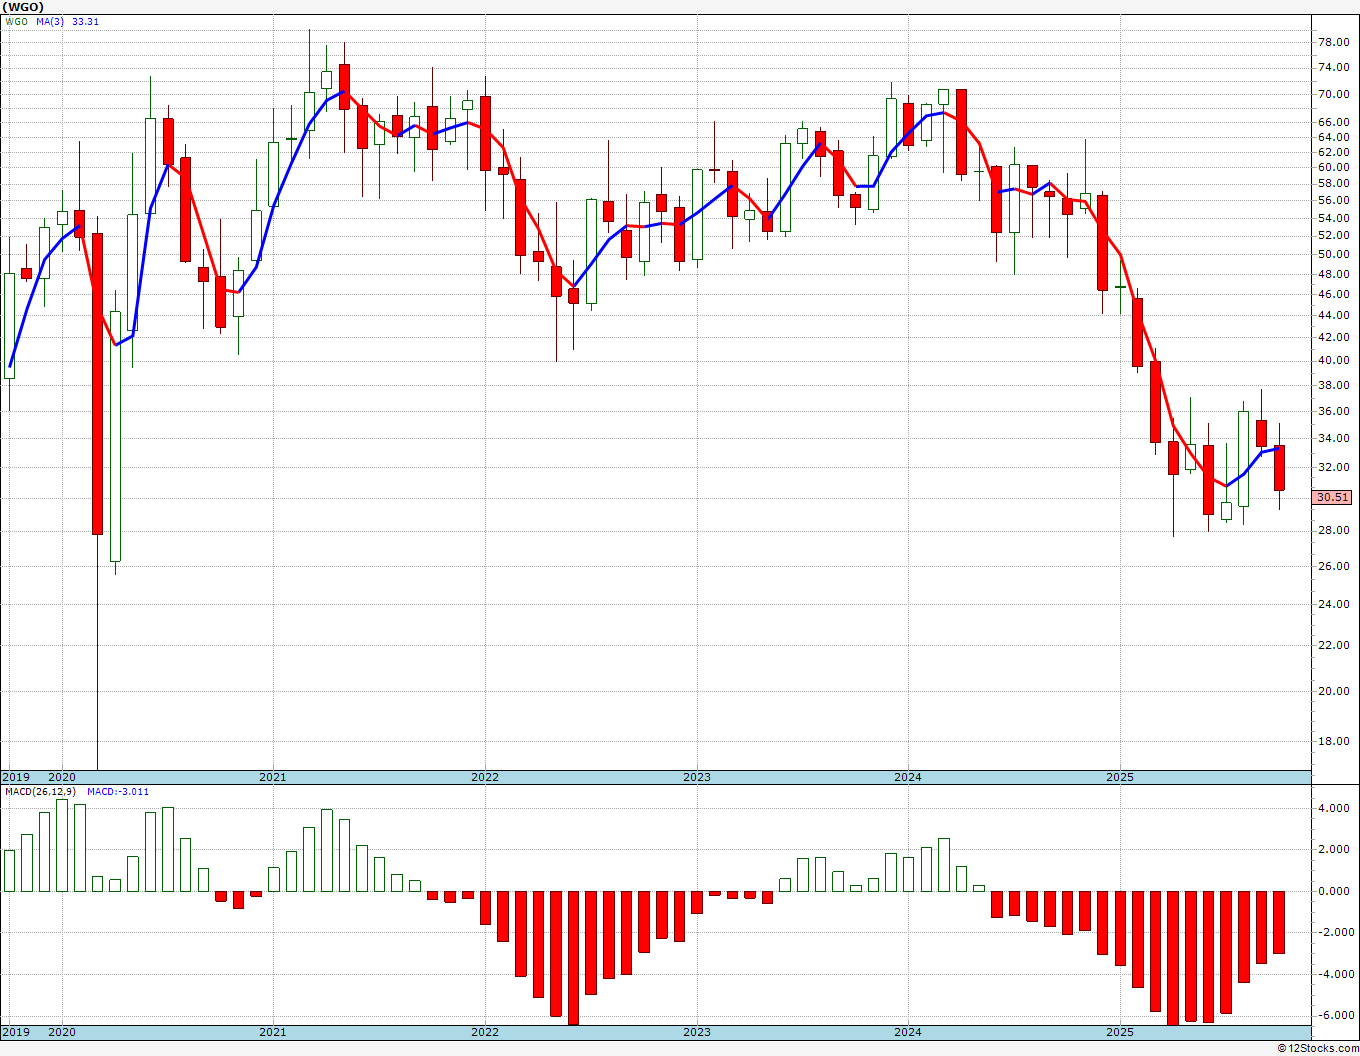Click the "40.00" price axis label
The image size is (1360, 1056).
pos(1333,361)
